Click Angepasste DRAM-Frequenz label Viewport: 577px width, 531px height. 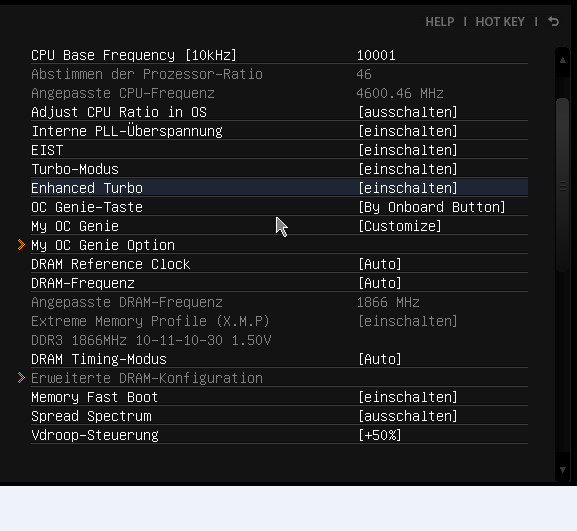127,302
